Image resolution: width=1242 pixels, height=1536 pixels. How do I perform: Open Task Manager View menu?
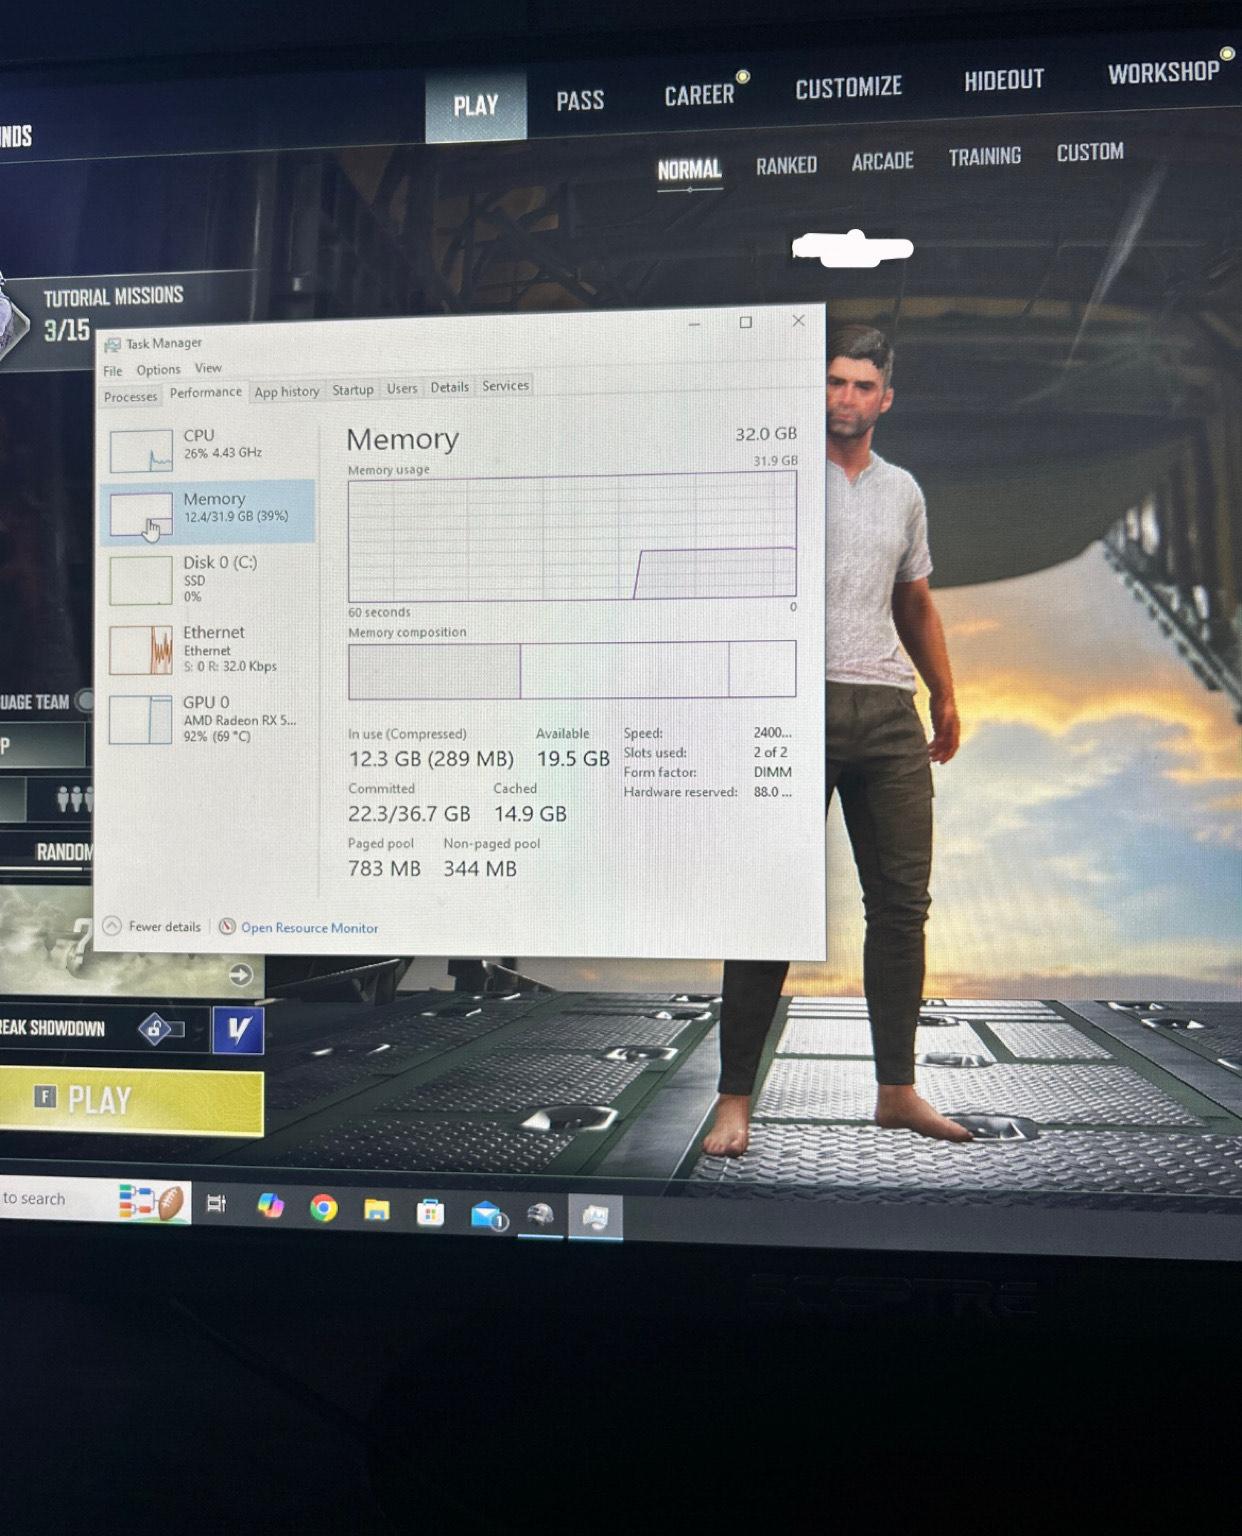click(208, 368)
